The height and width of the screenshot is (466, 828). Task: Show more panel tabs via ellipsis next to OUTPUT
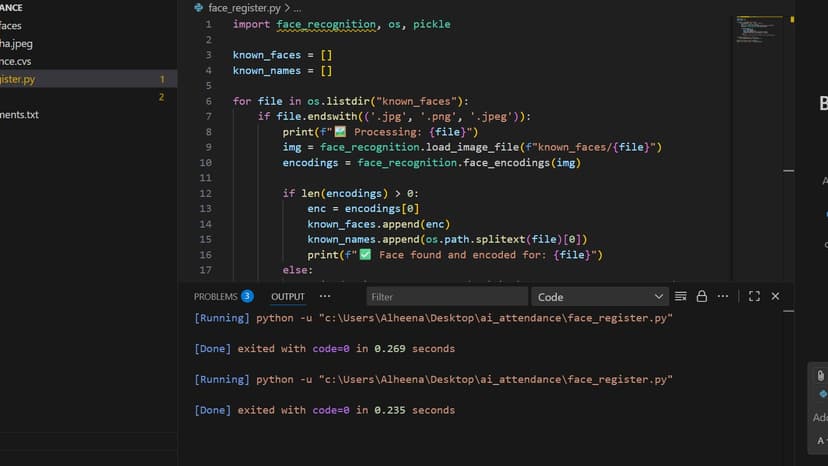(x=325, y=296)
